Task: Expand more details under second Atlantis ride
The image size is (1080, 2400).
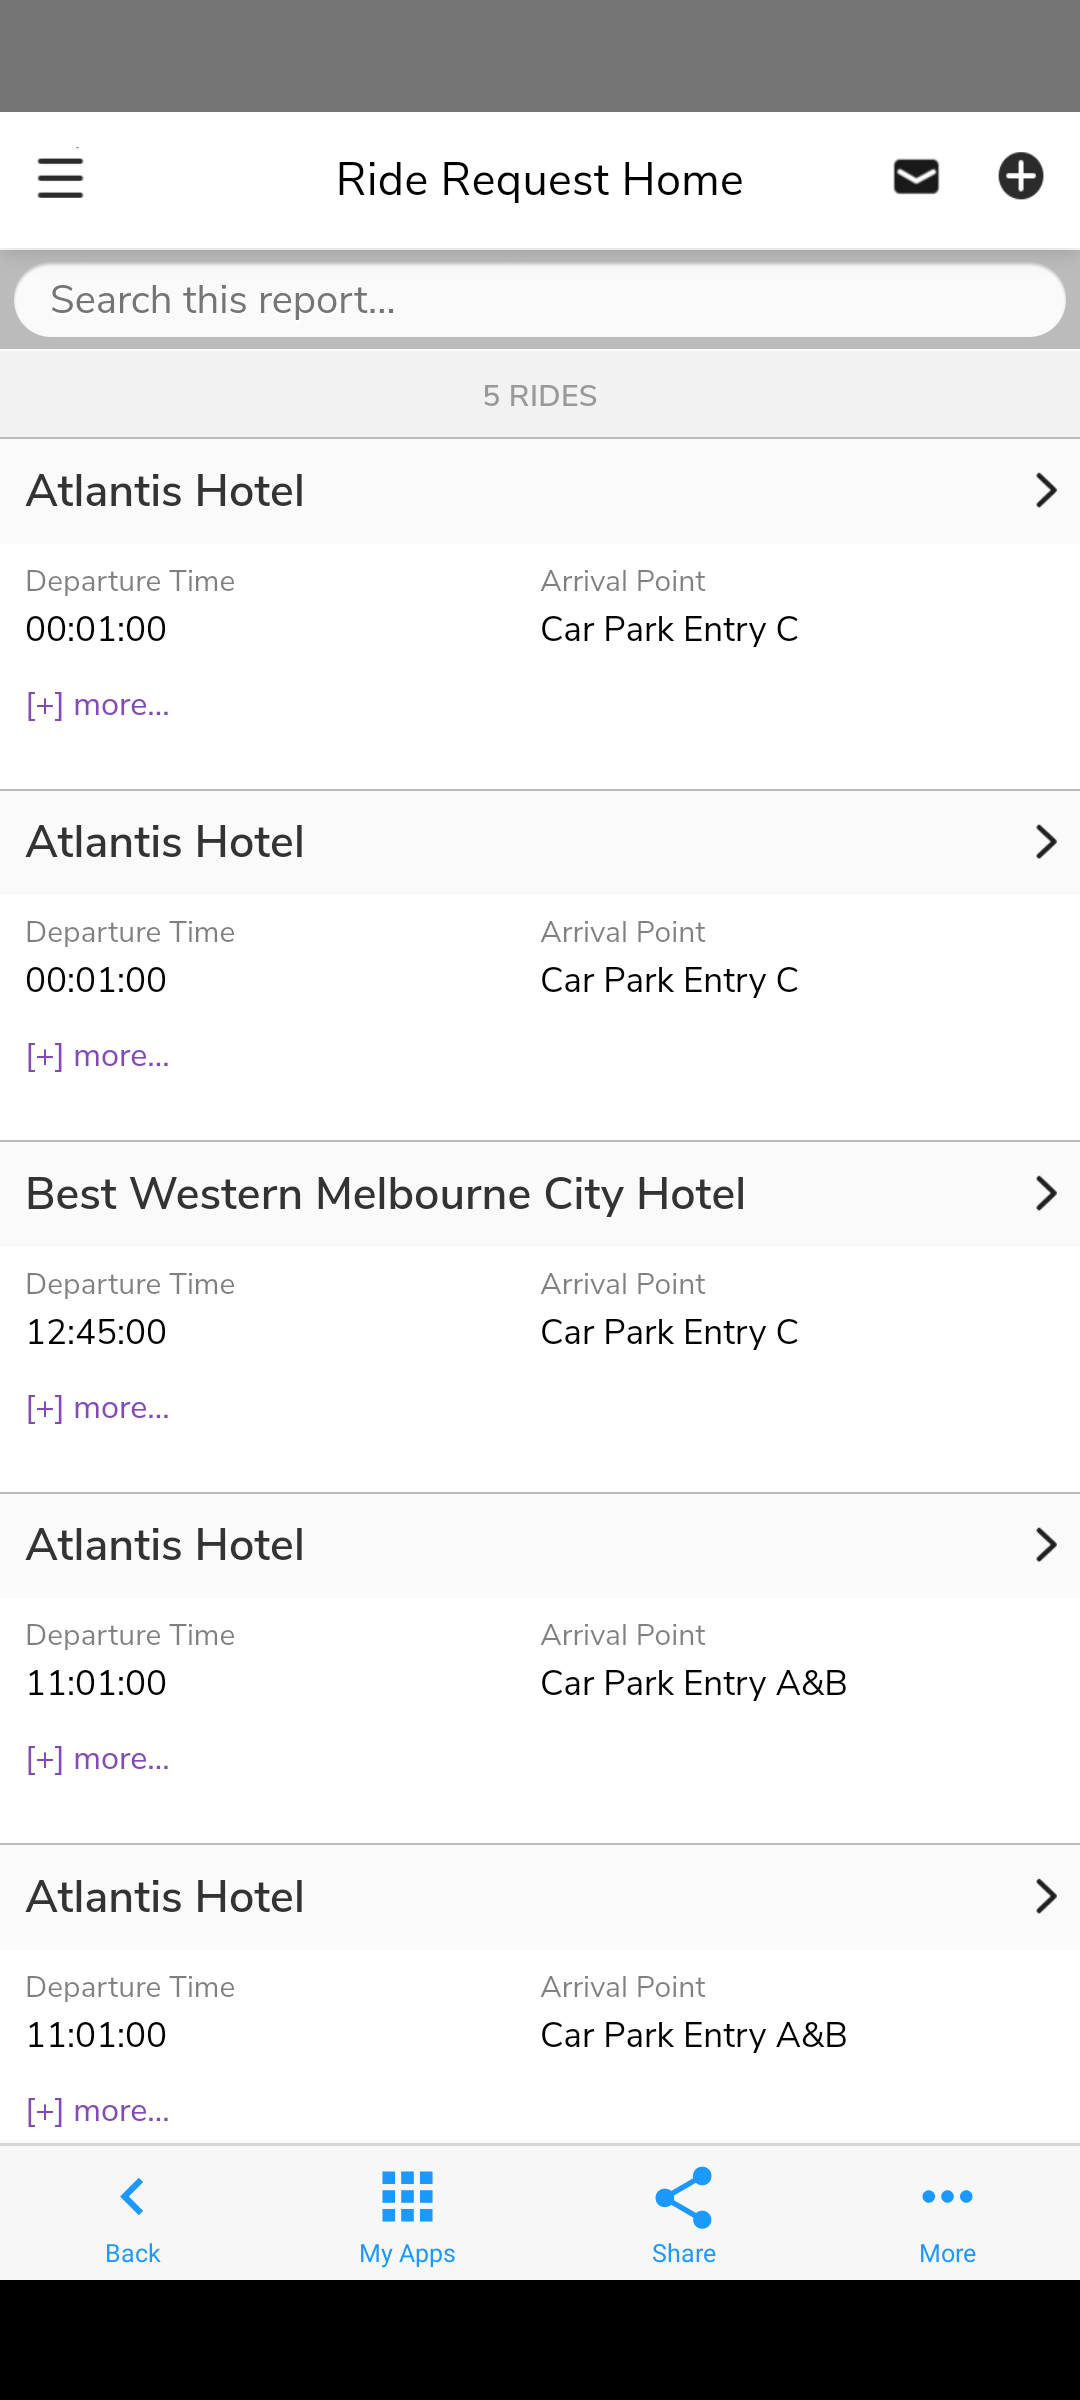Action: tap(98, 1056)
